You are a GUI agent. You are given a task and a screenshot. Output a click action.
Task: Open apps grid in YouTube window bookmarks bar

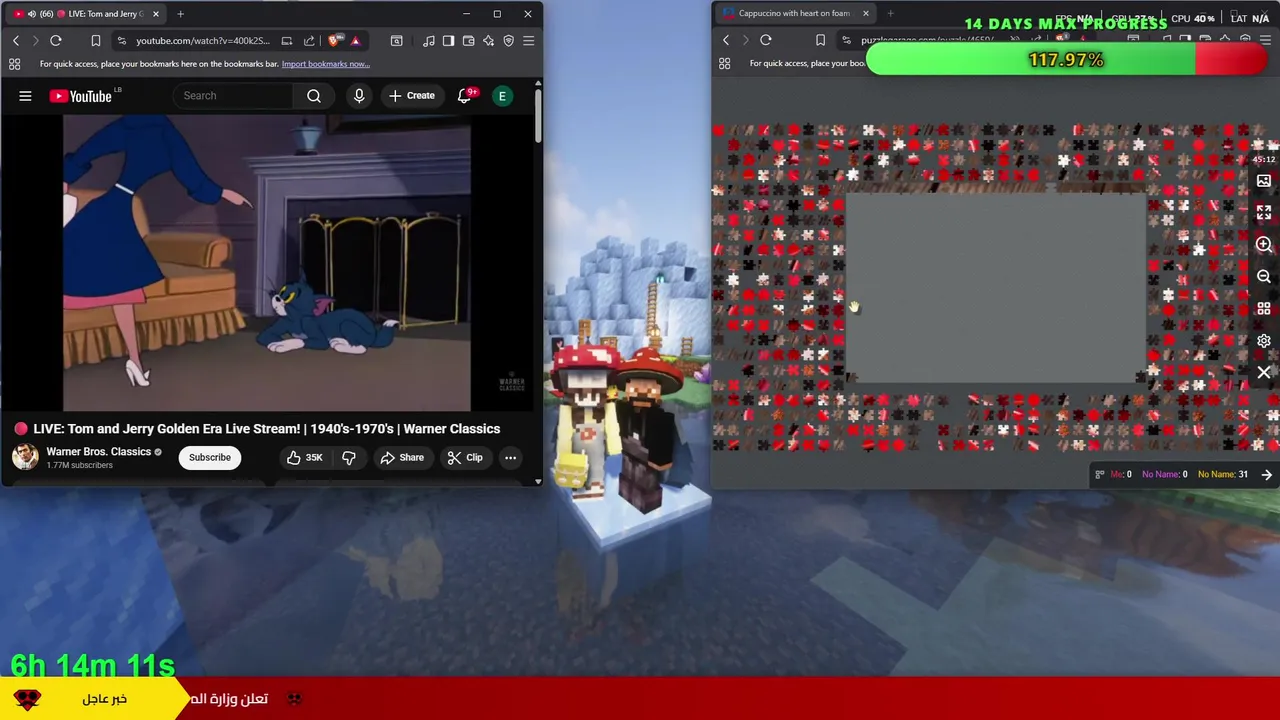[14, 64]
